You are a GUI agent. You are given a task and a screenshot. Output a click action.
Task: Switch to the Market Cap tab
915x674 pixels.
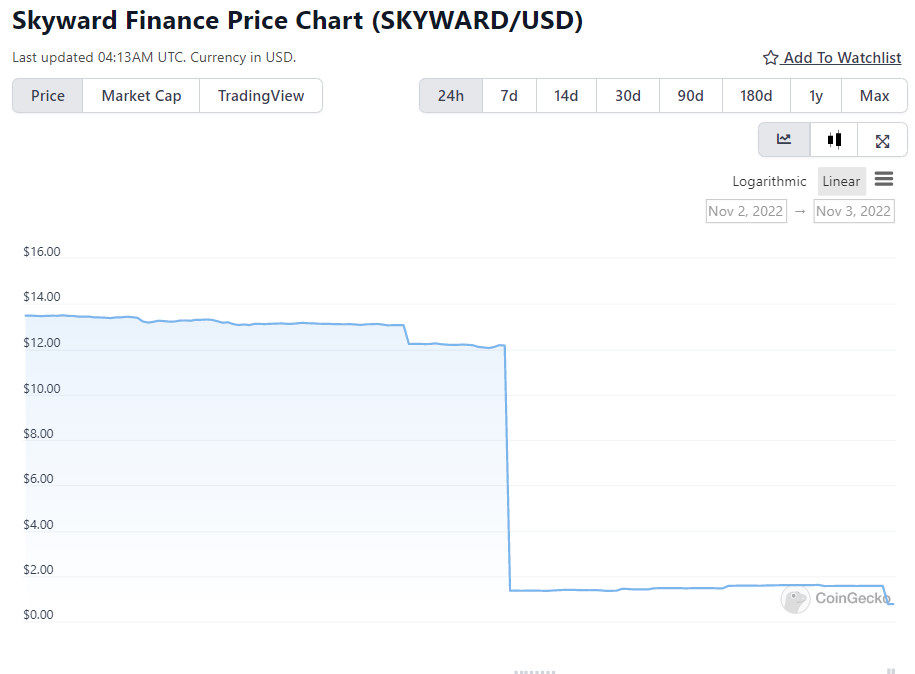[x=141, y=96]
